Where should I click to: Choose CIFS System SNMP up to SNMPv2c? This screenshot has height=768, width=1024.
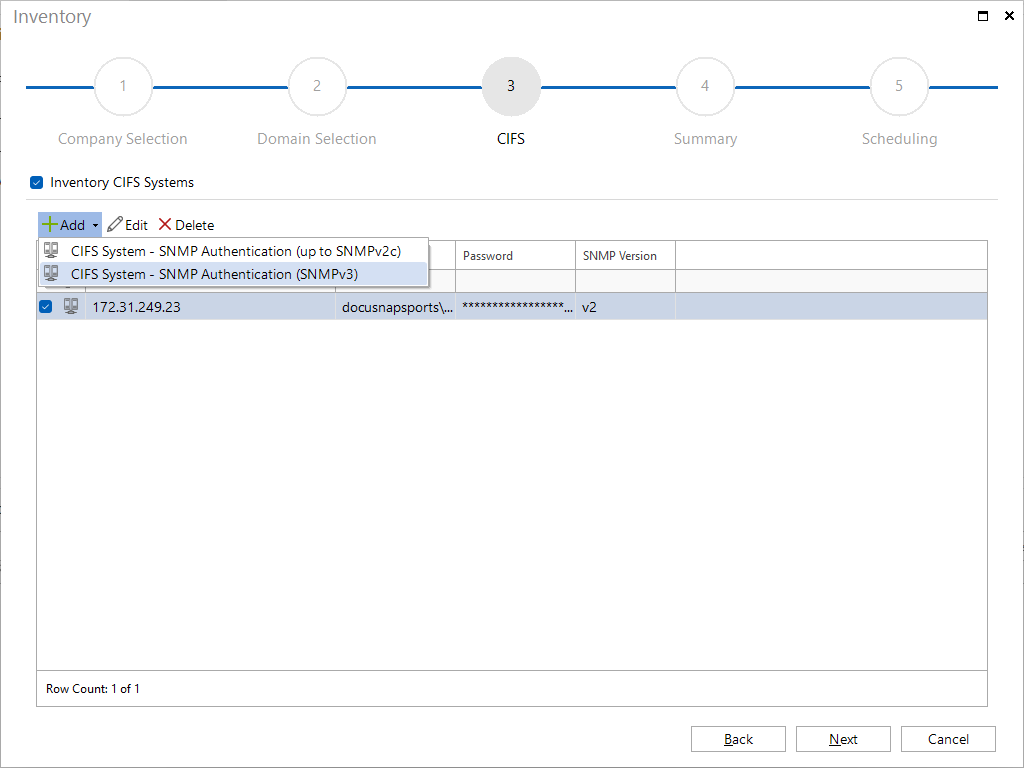coord(233,251)
